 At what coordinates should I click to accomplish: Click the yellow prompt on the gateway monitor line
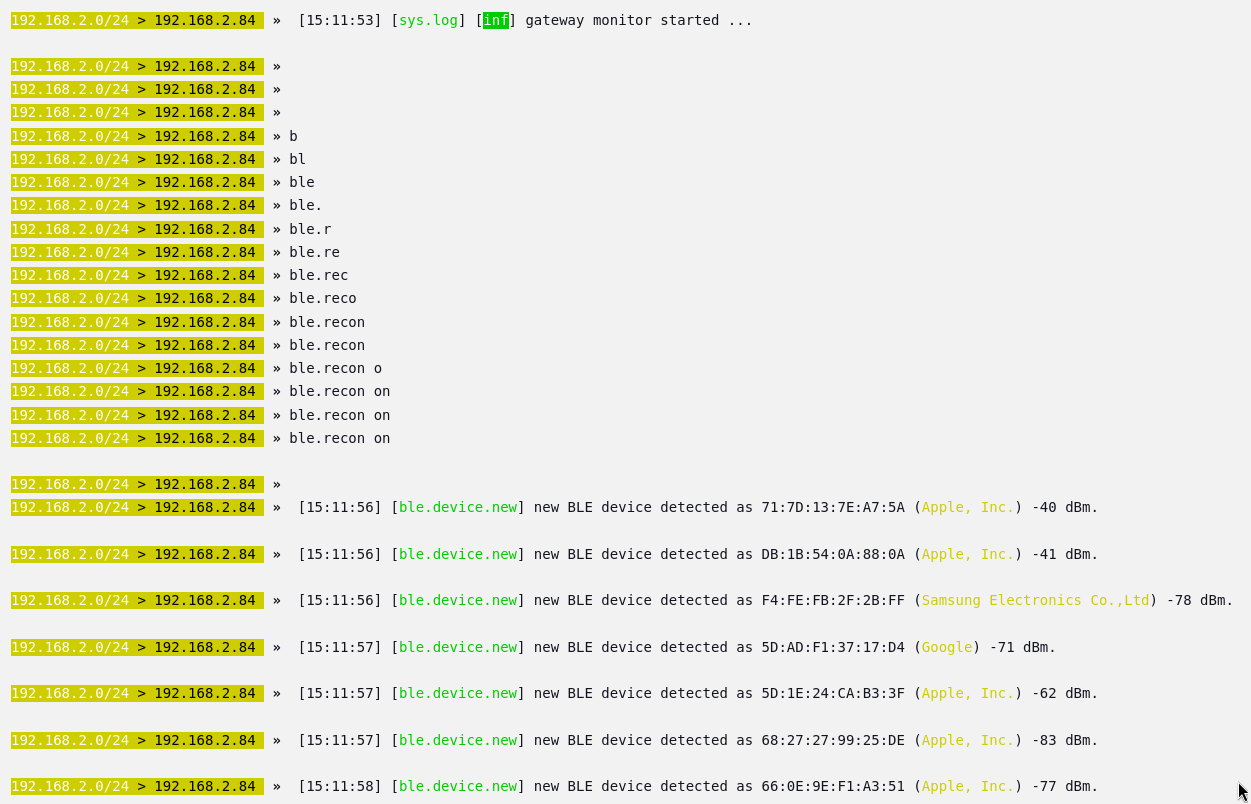(137, 20)
